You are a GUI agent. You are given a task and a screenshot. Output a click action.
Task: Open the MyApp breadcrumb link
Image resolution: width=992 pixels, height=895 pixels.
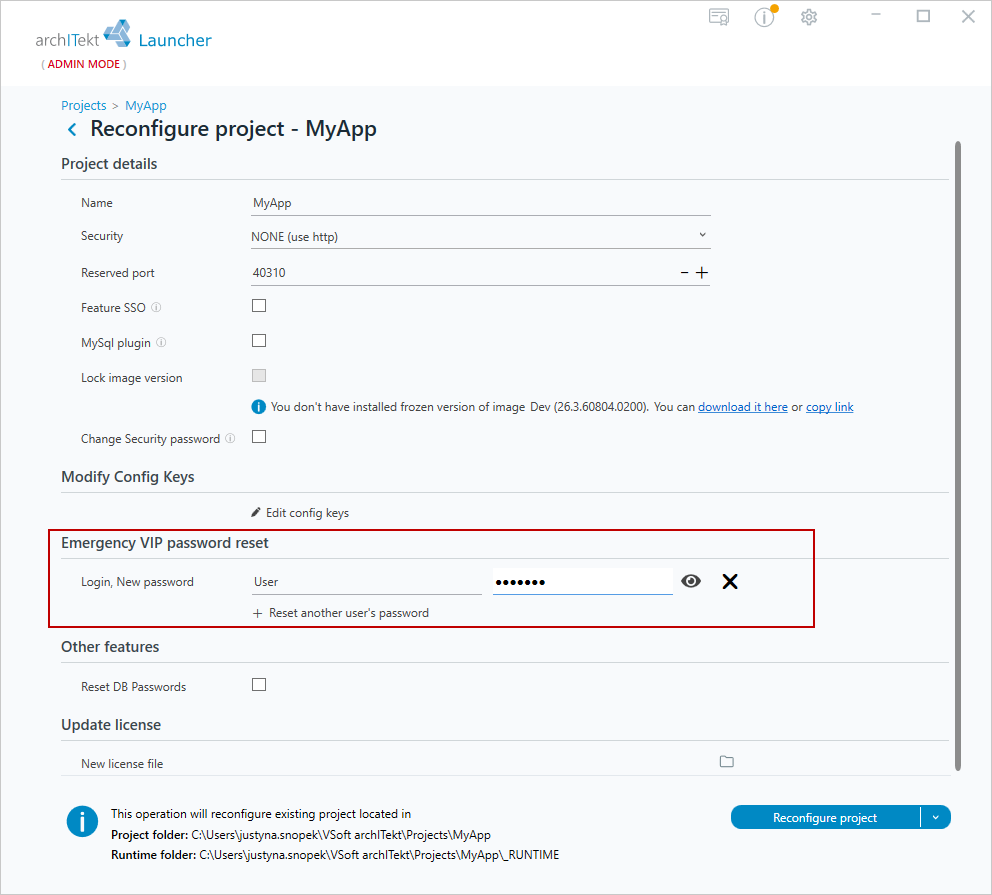[x=146, y=106]
